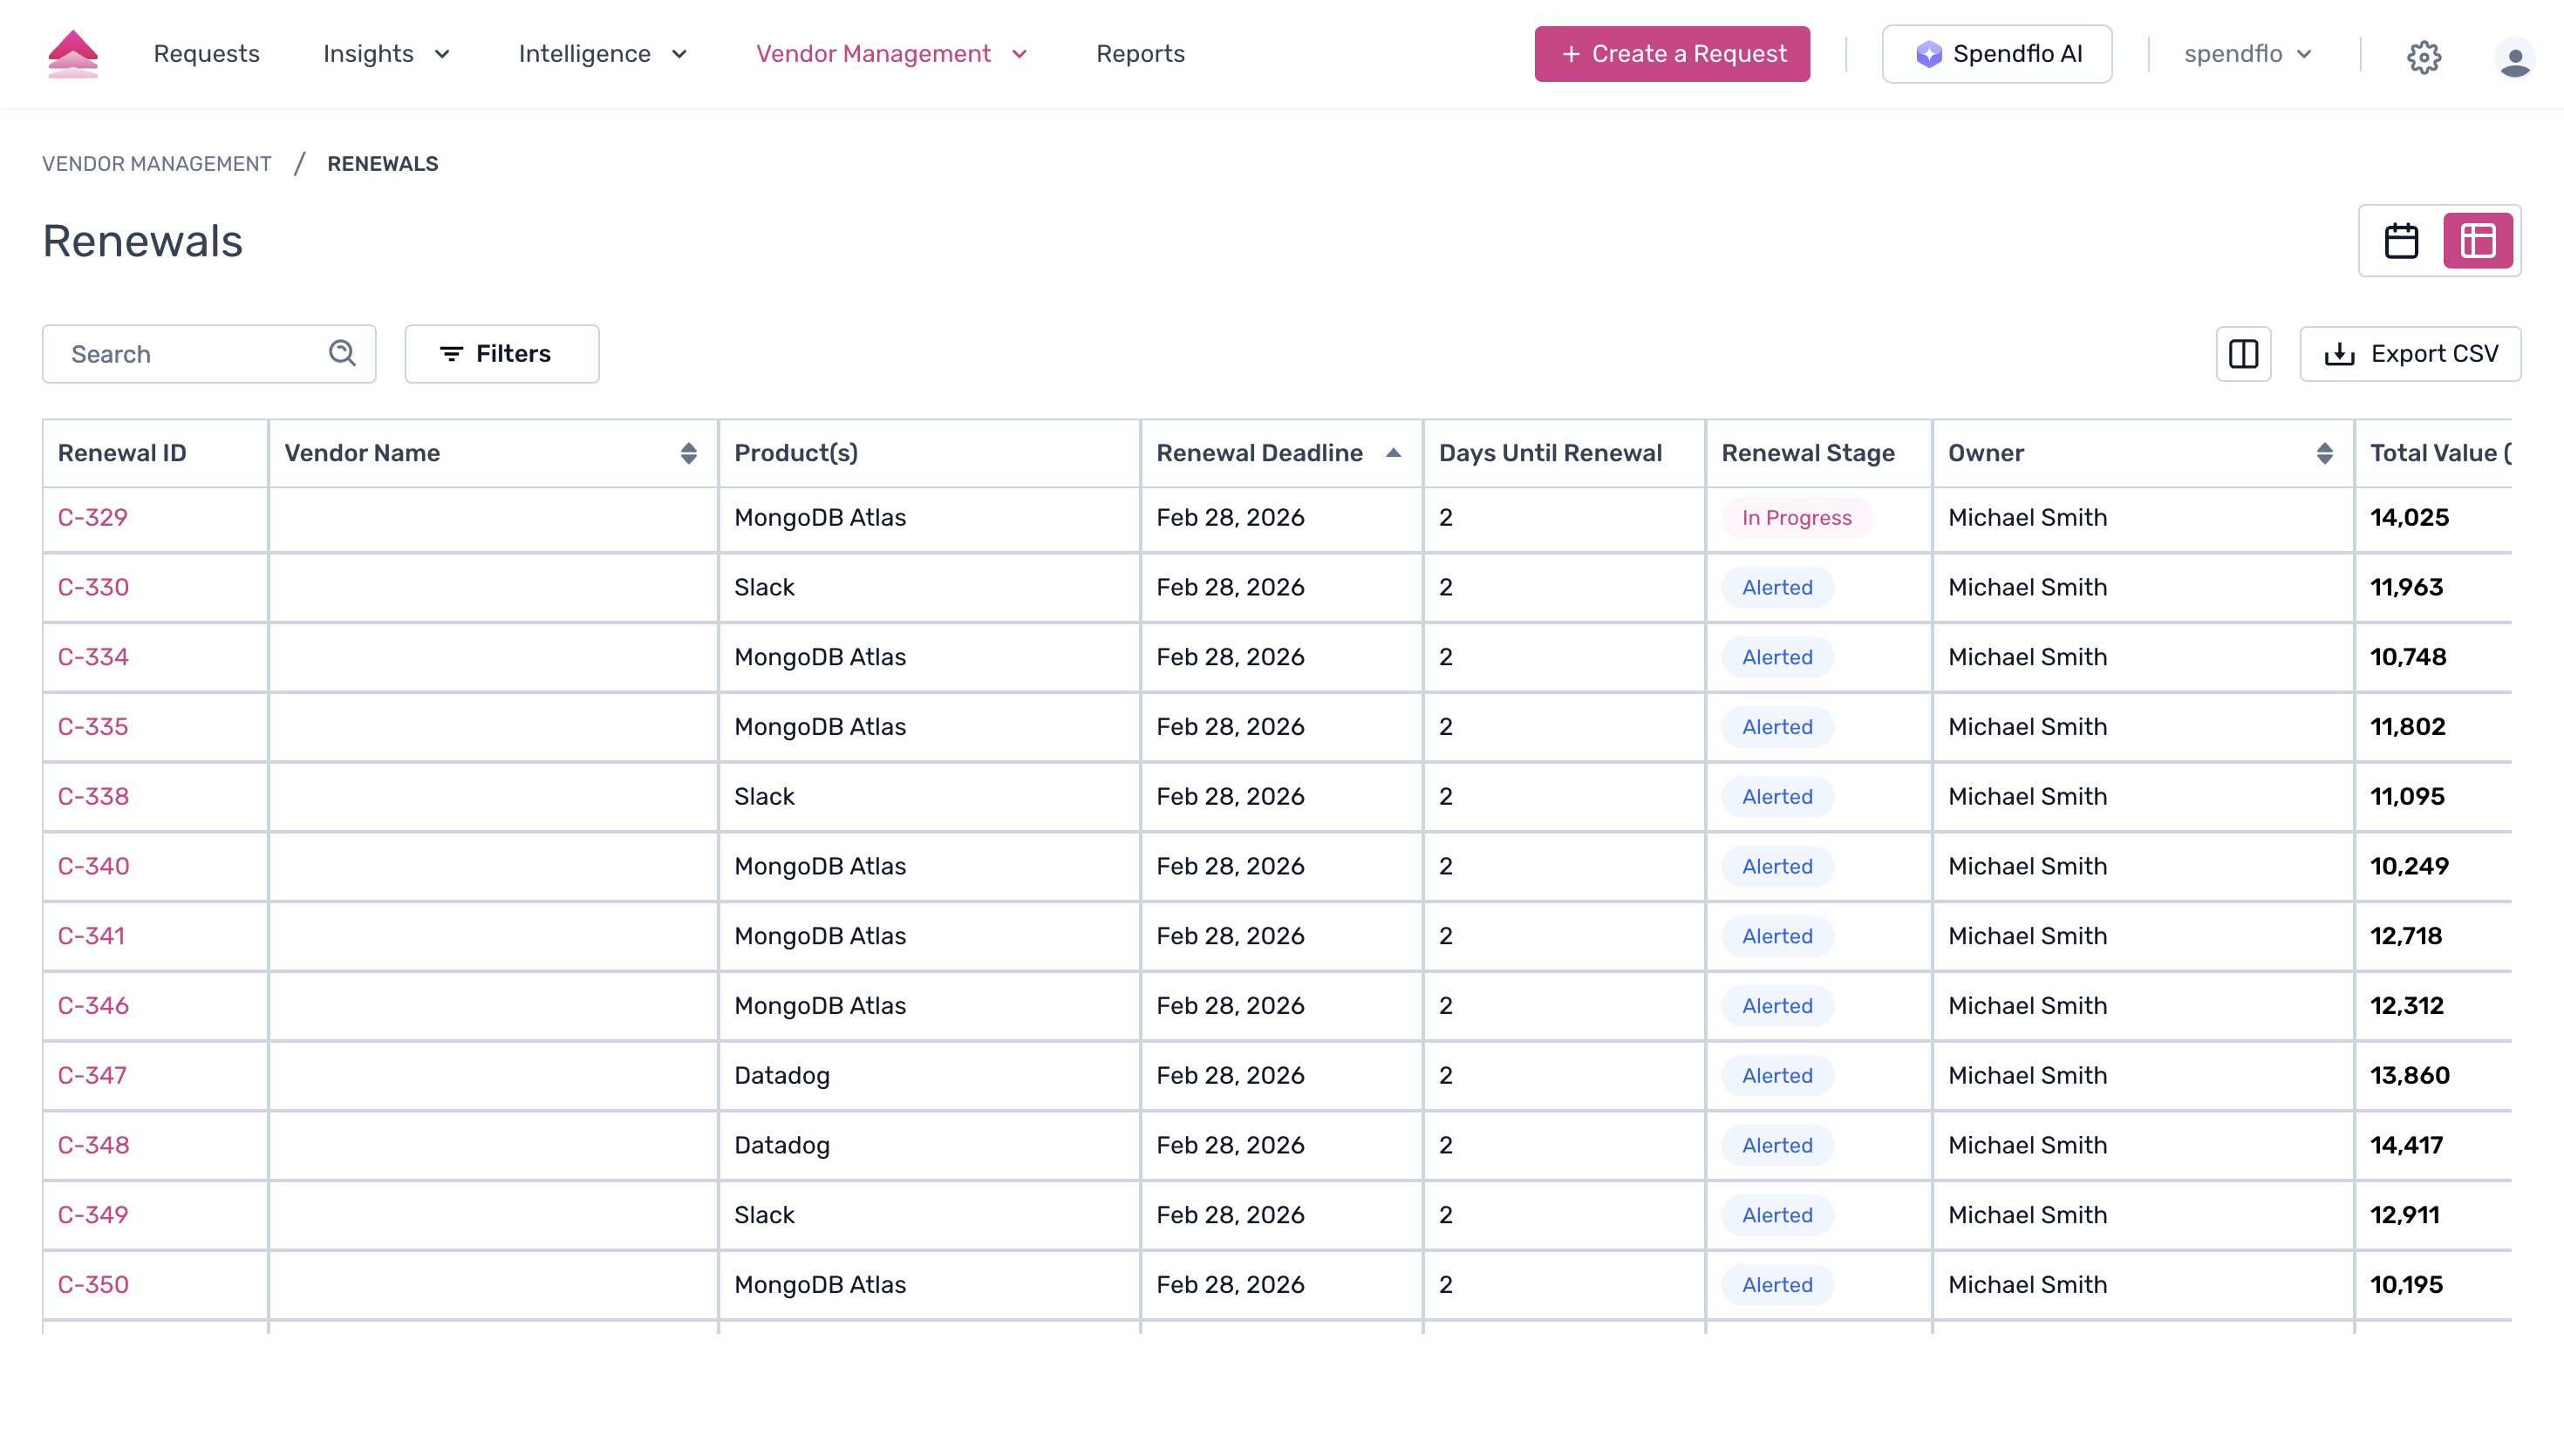The height and width of the screenshot is (1456, 2564).
Task: Go to the Reports section
Action: click(x=1140, y=53)
